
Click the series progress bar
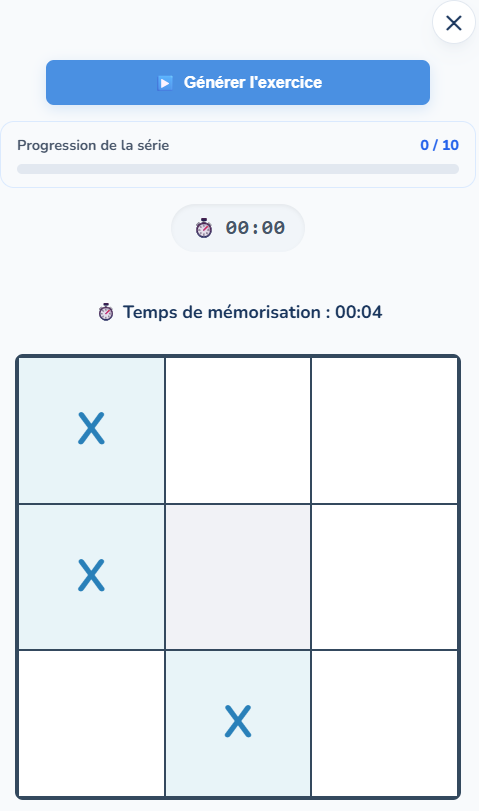coord(238,169)
